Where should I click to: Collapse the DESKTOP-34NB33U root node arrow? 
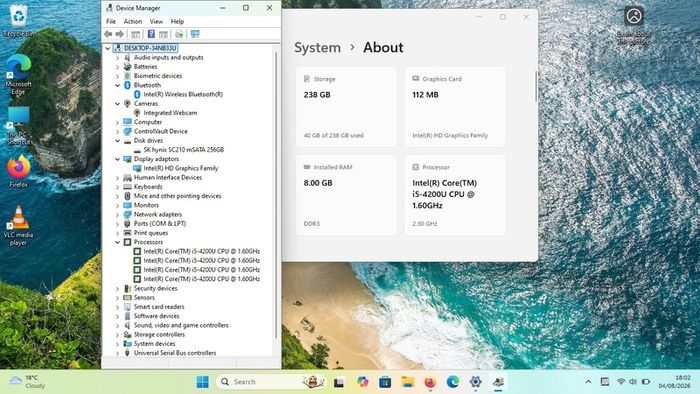[108, 48]
